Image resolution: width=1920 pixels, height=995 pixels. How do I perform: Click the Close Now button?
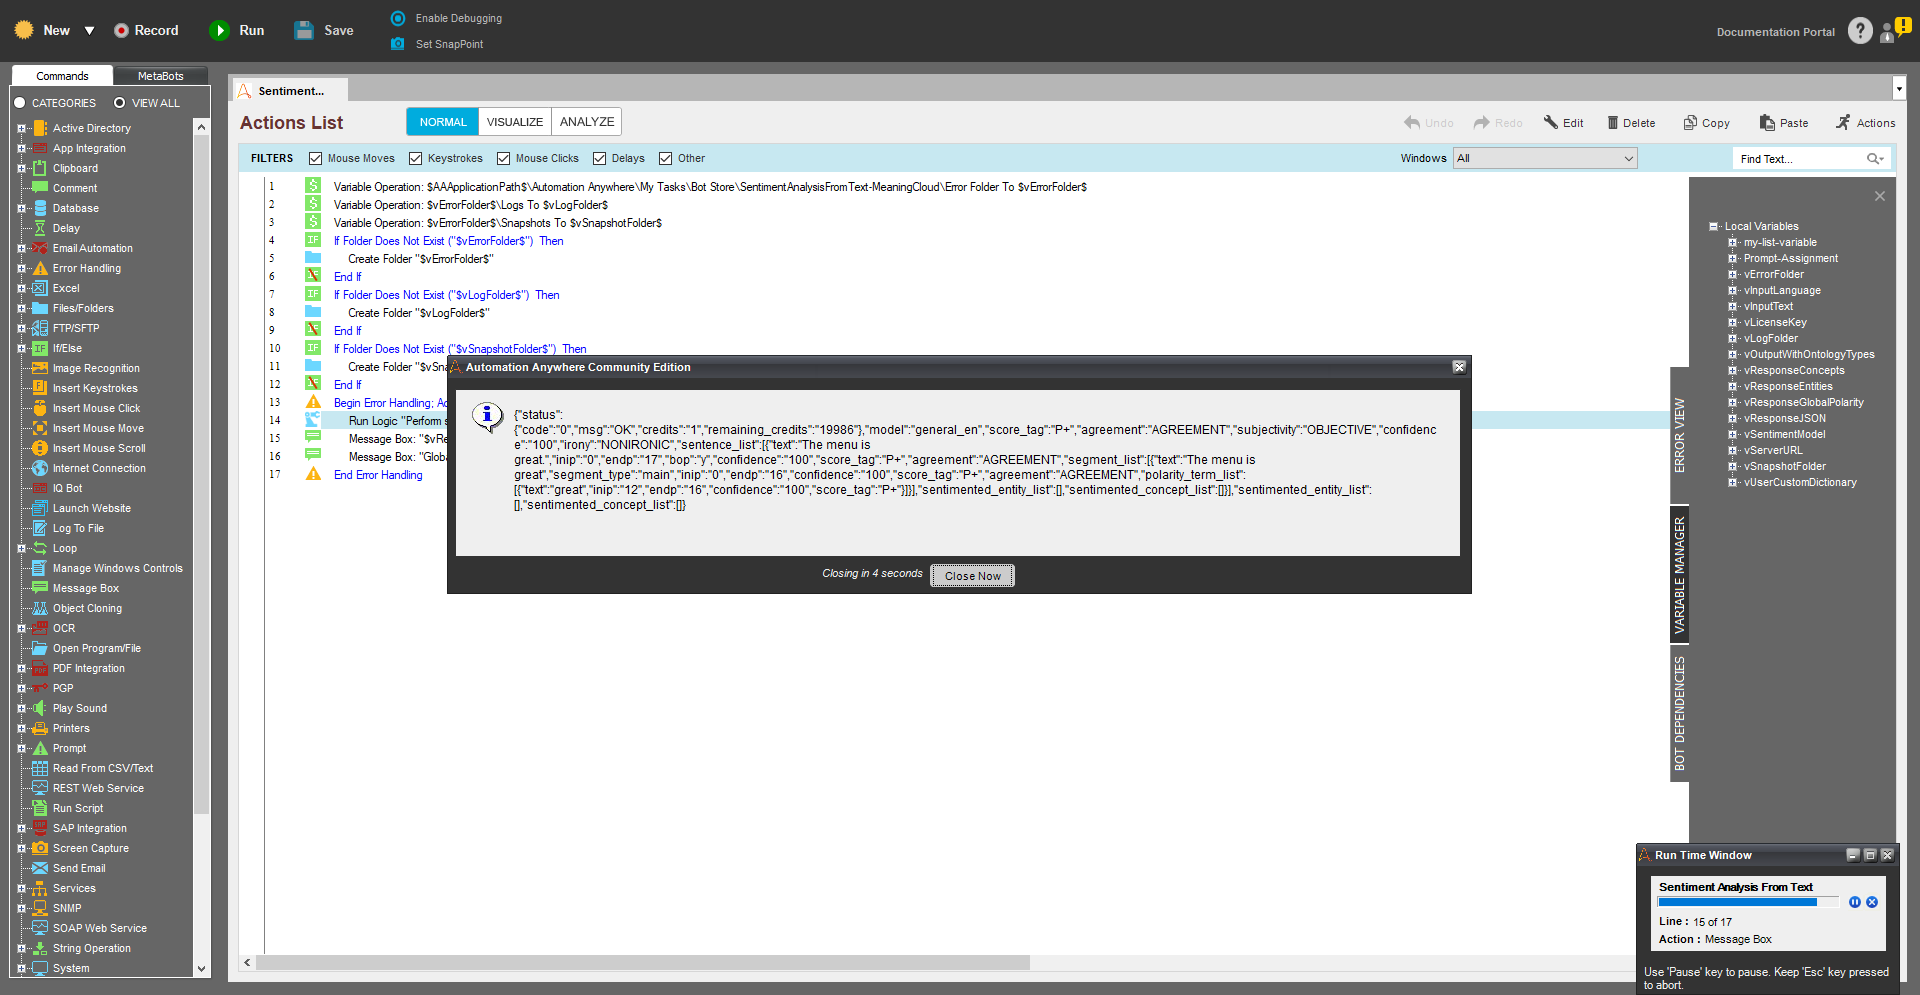(x=973, y=576)
